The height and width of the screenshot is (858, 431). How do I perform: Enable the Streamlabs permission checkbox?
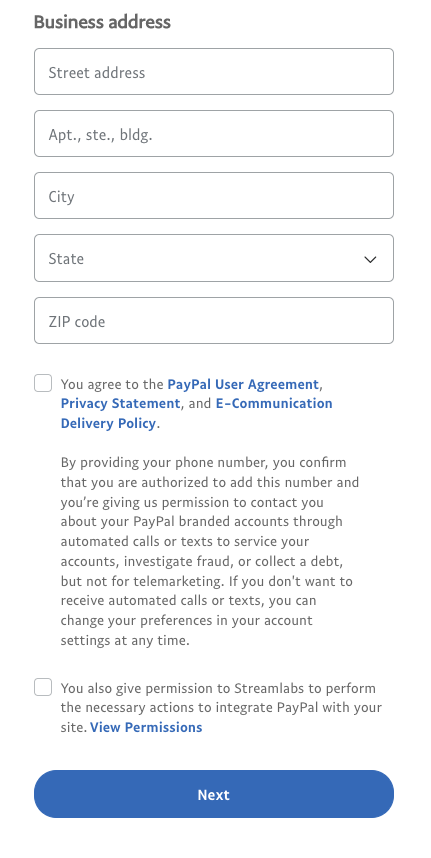(43, 687)
